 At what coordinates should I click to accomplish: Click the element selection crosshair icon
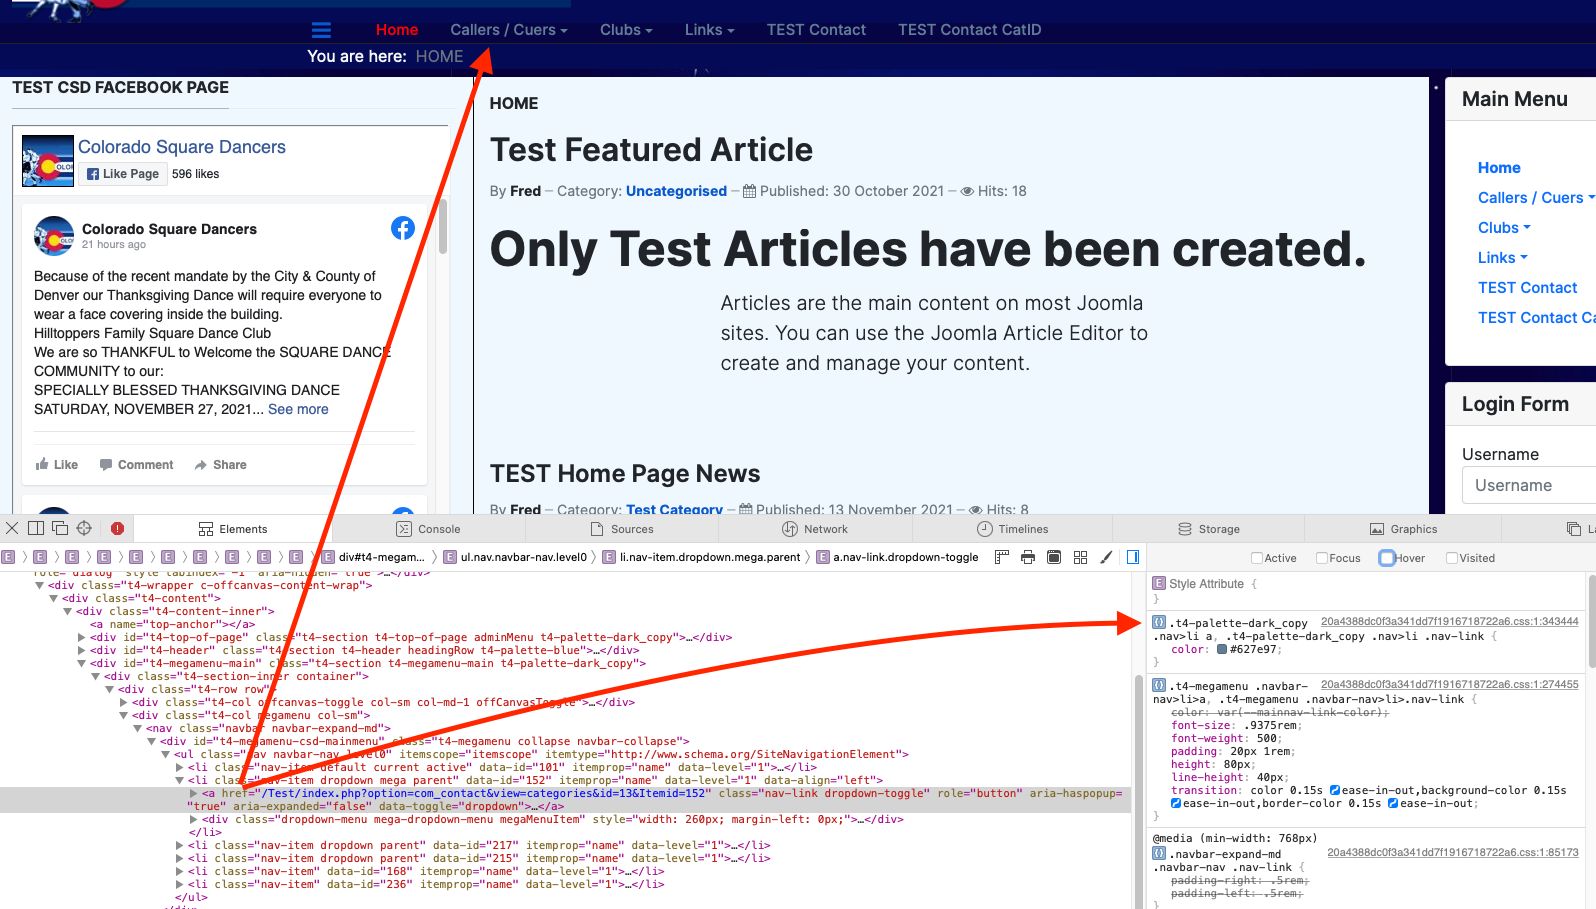84,528
